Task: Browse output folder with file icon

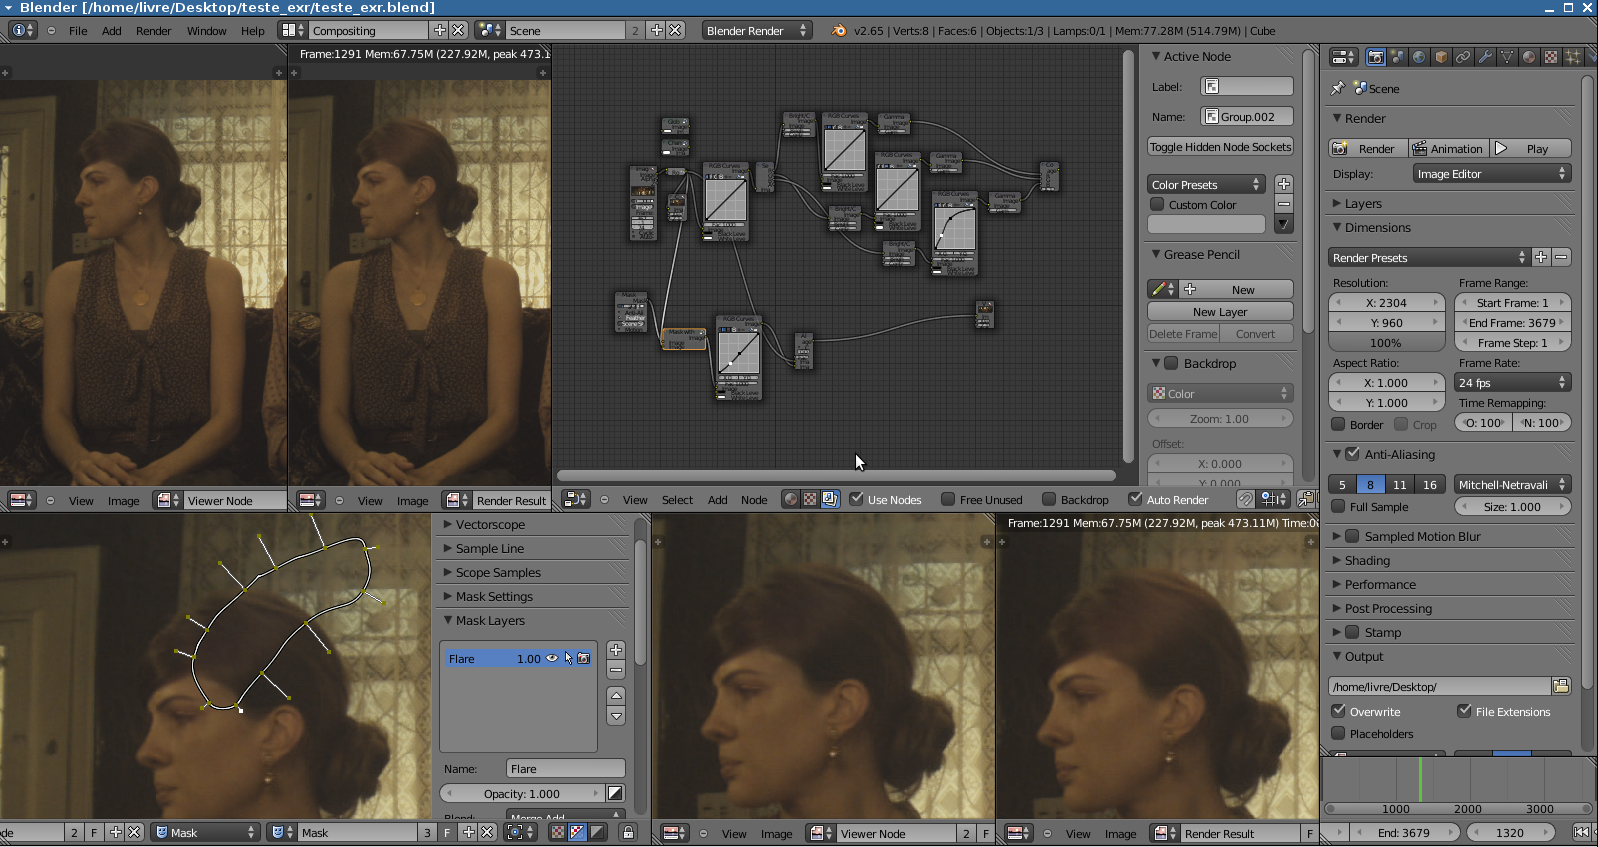Action: [1560, 686]
